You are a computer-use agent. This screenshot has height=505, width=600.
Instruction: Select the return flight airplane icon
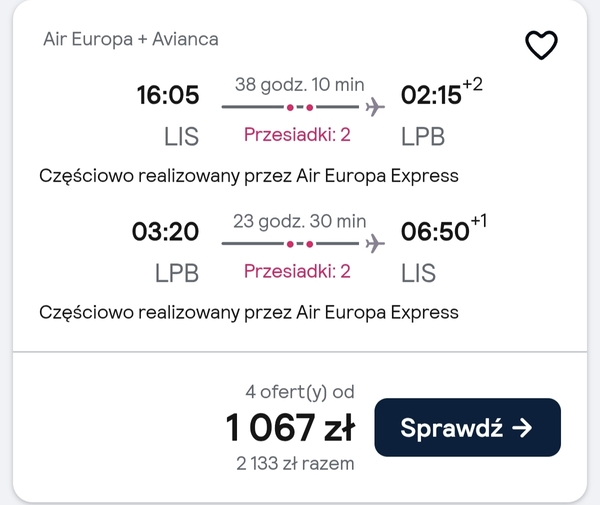(x=375, y=244)
